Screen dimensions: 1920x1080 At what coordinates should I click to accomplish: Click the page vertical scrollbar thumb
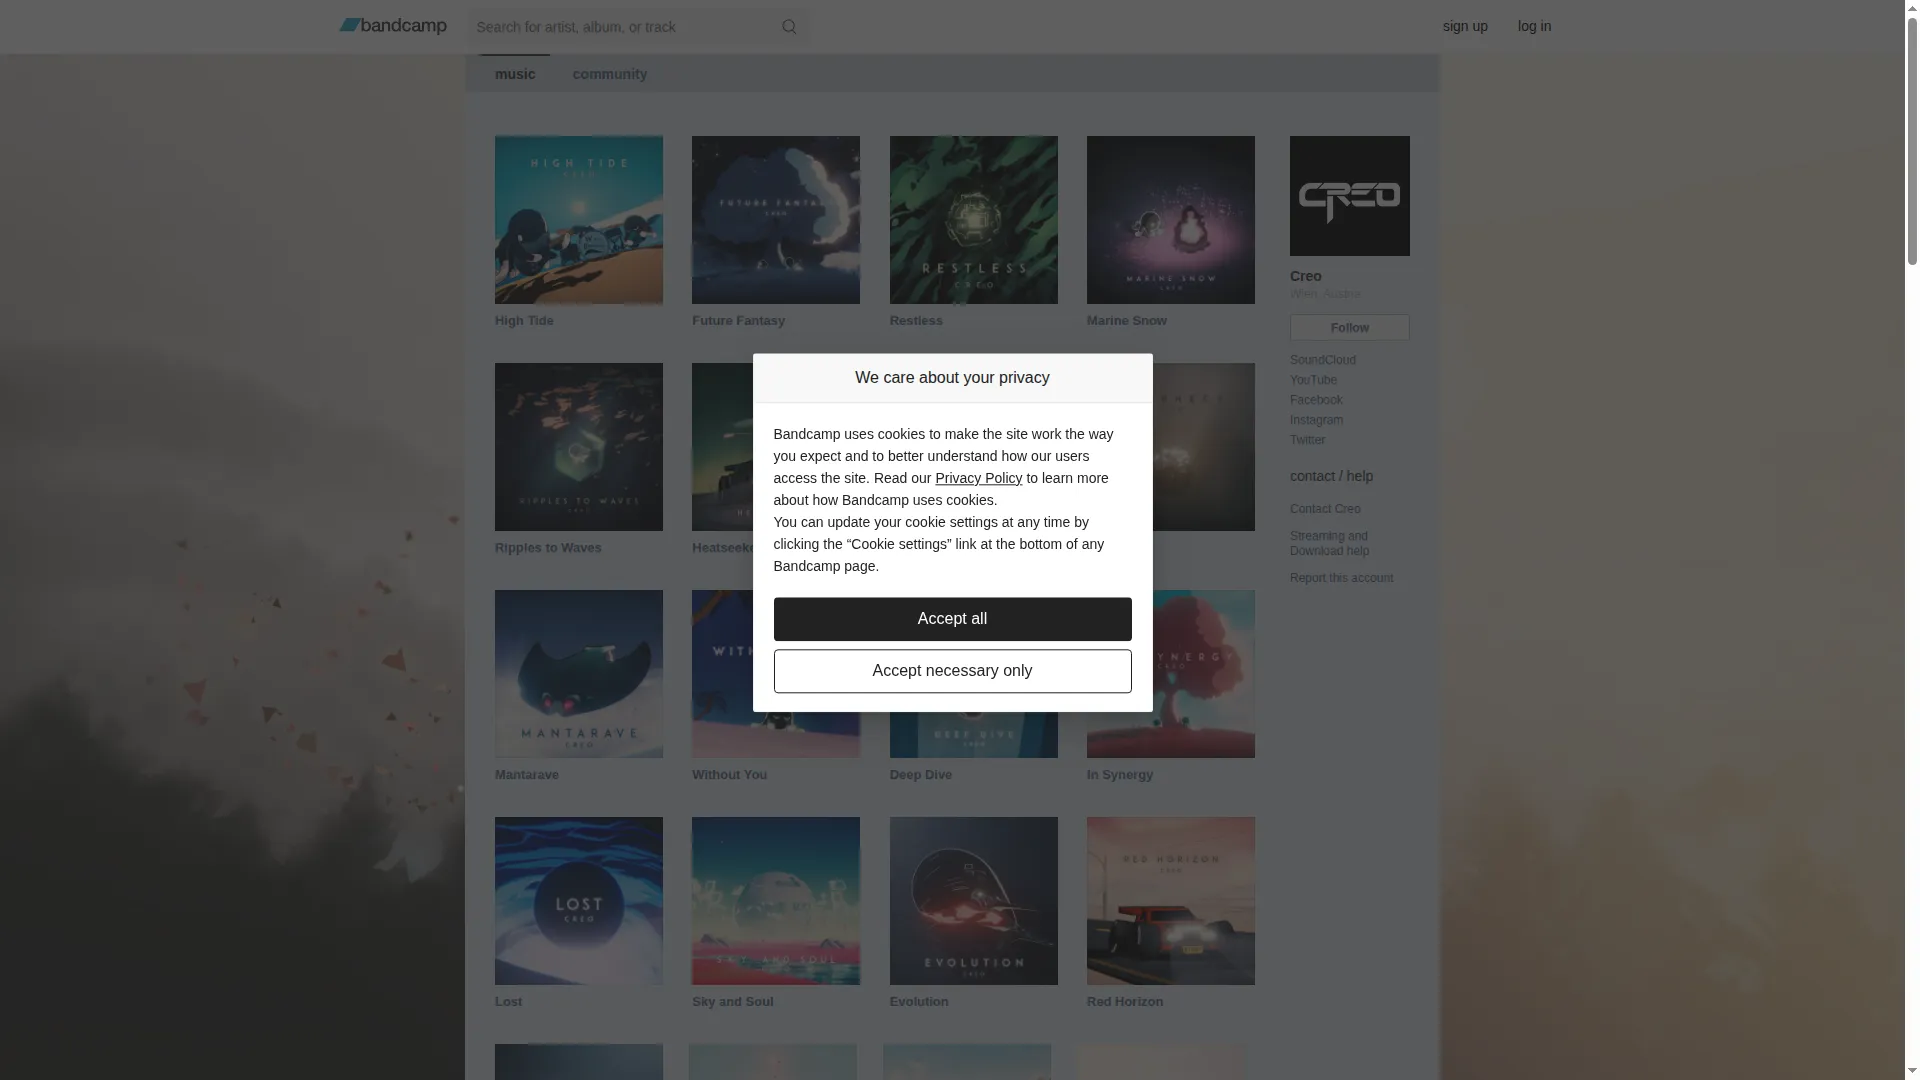pyautogui.click(x=1912, y=140)
